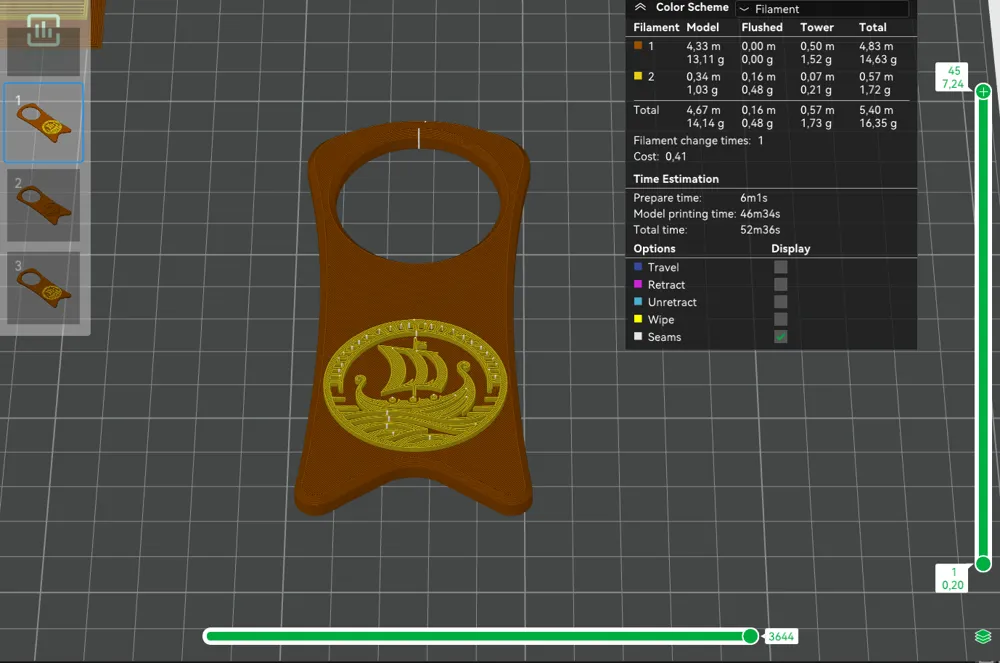Click the magenta Retract legend color icon
Image resolution: width=1000 pixels, height=663 pixels.
tap(638, 285)
